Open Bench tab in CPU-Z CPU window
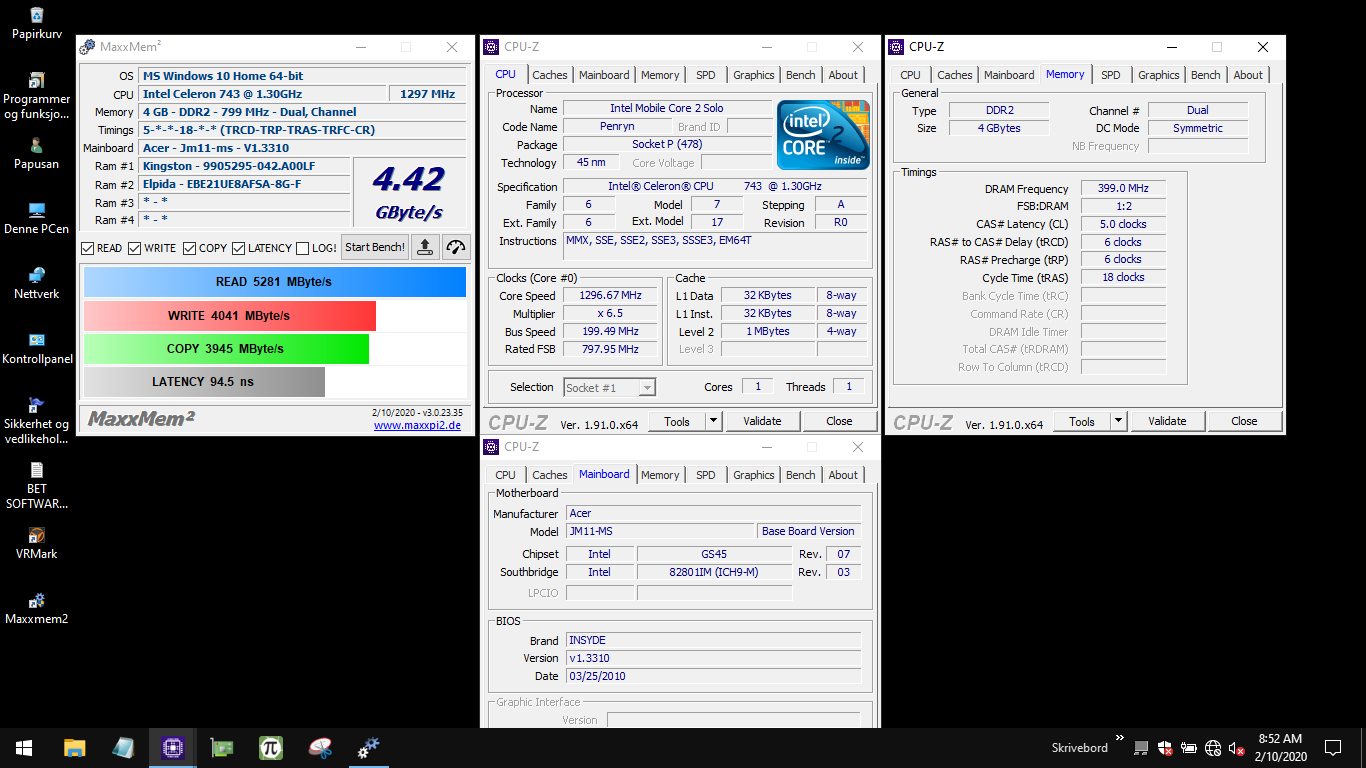The image size is (1366, 768). [x=801, y=75]
